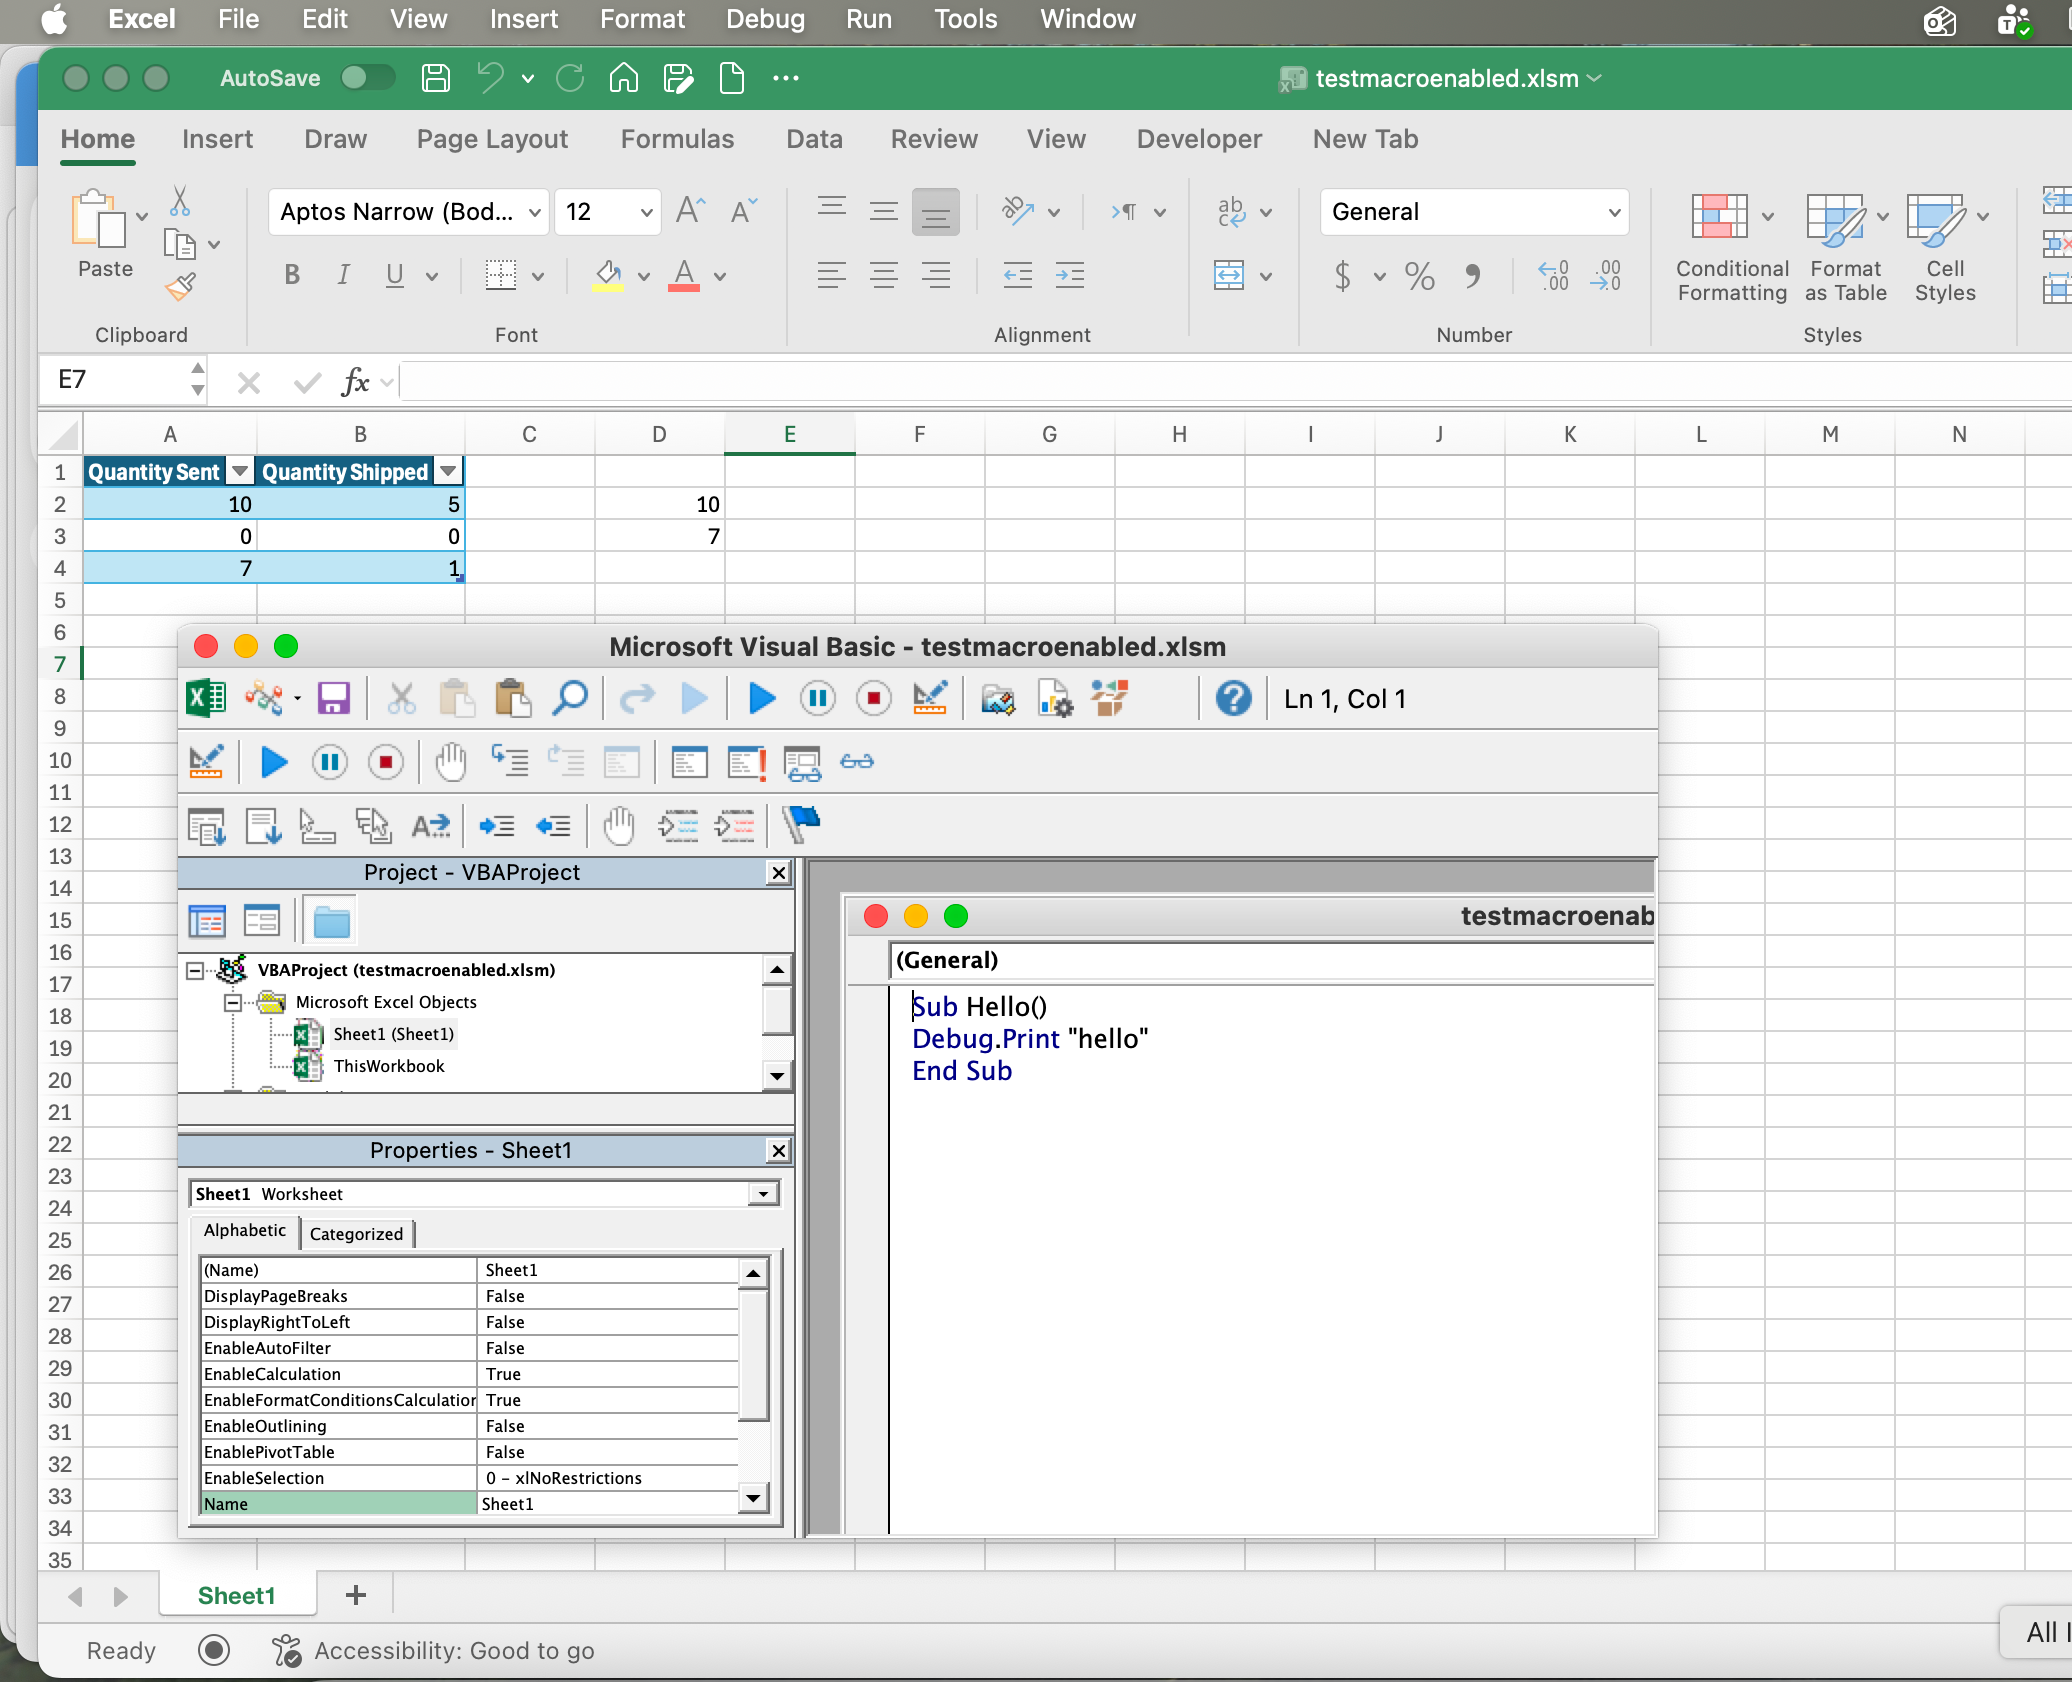
Task: Collapse the VBAProject tree node
Action: (x=195, y=970)
